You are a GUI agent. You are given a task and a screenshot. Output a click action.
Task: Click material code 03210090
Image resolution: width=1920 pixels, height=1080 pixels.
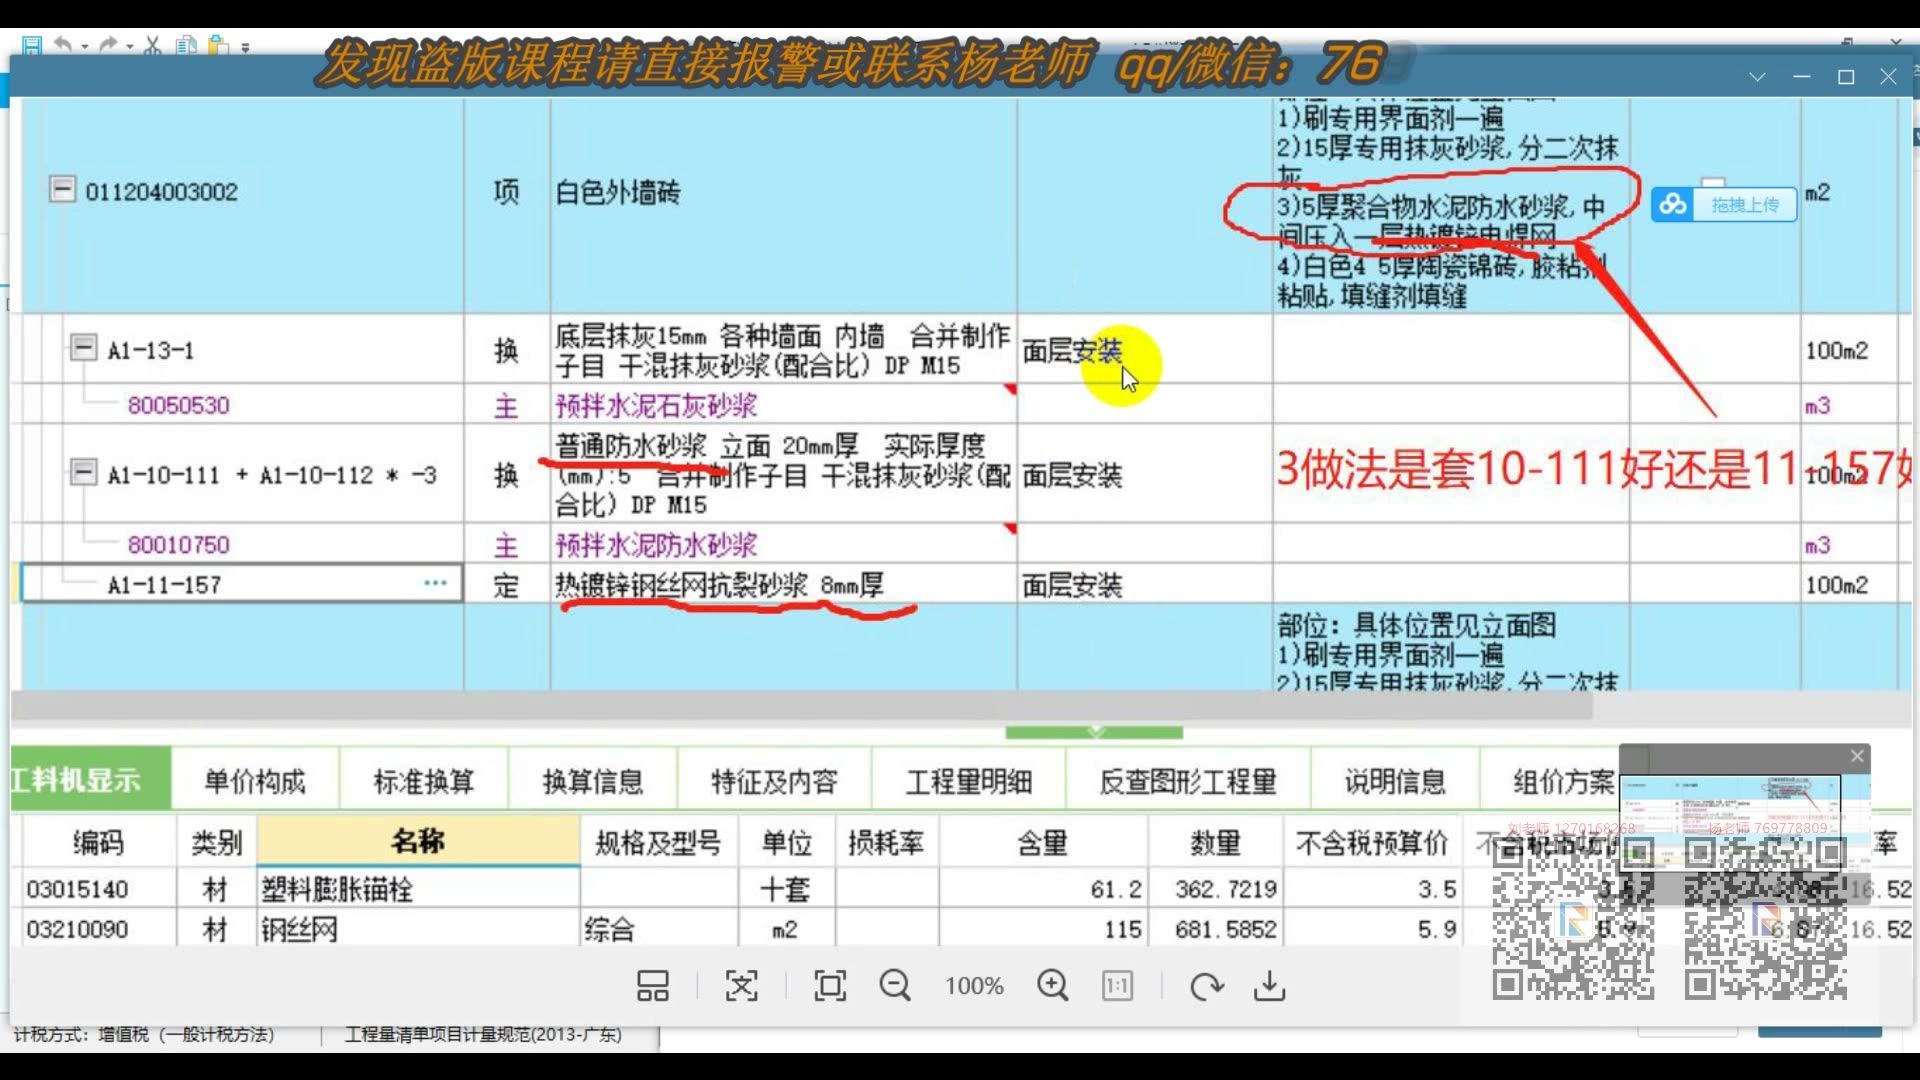(78, 929)
